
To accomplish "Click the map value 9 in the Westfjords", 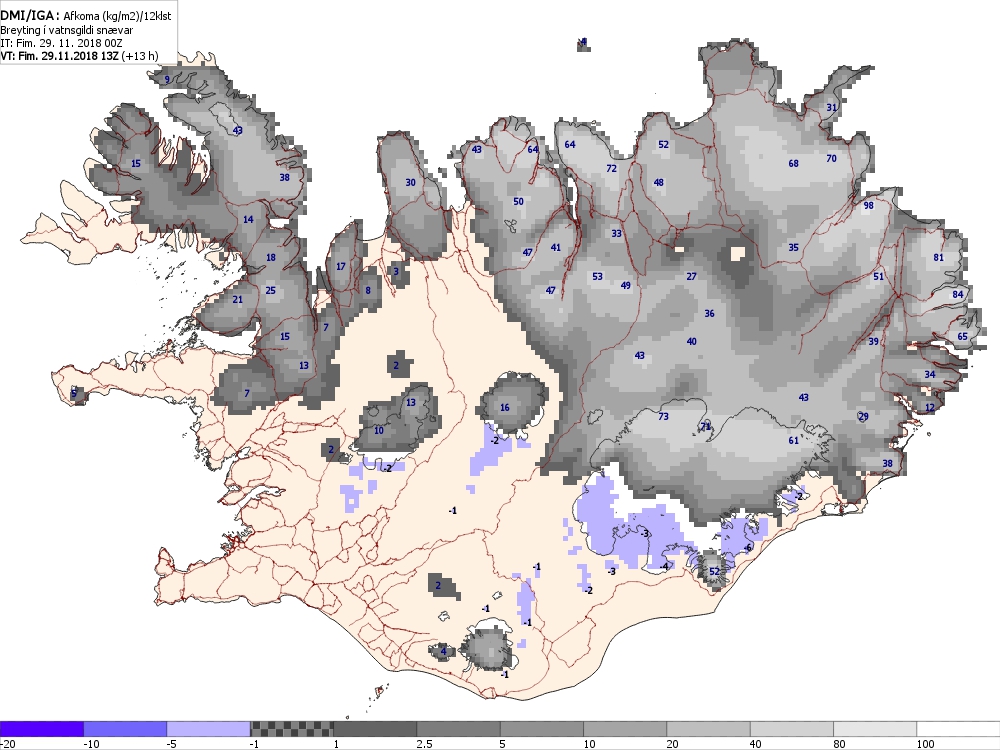I will pyautogui.click(x=167, y=79).
